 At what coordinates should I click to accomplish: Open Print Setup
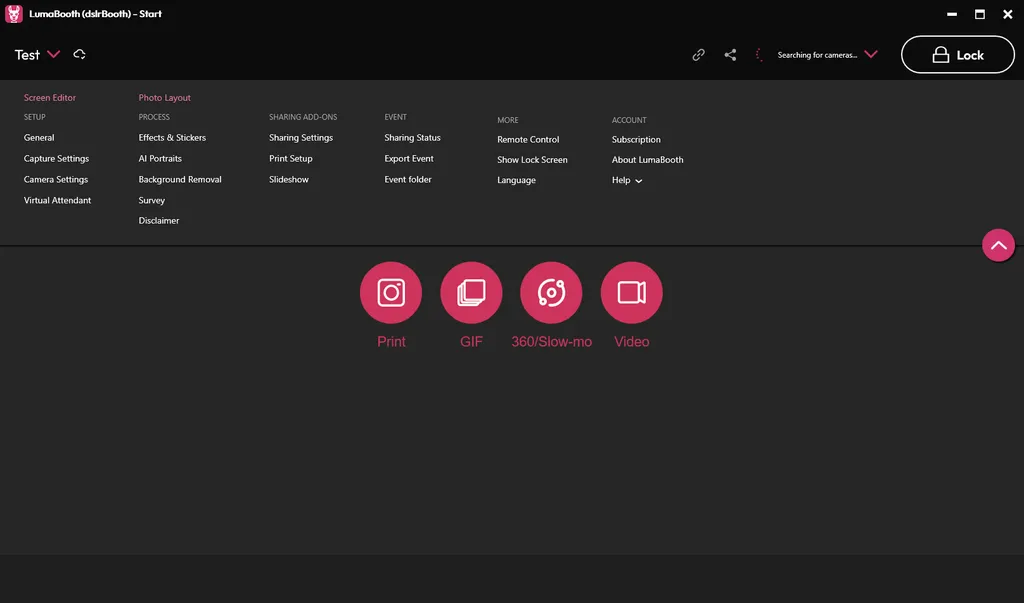point(291,159)
